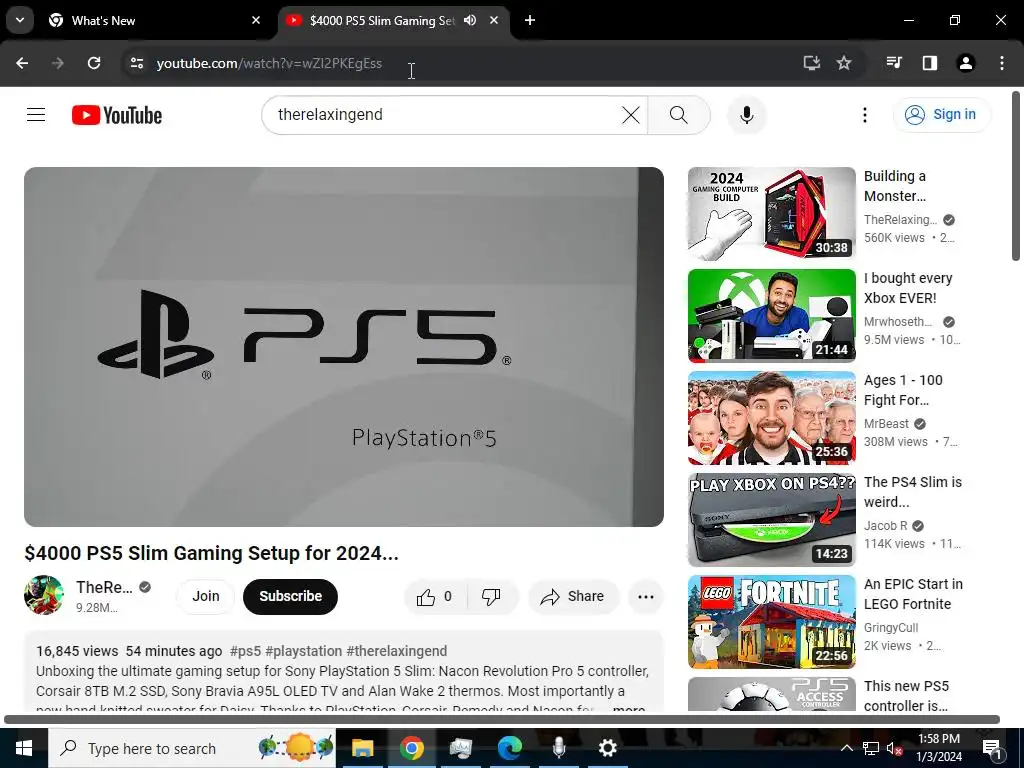Click the Windows taskbar search box
1024x768 pixels.
click(192, 748)
